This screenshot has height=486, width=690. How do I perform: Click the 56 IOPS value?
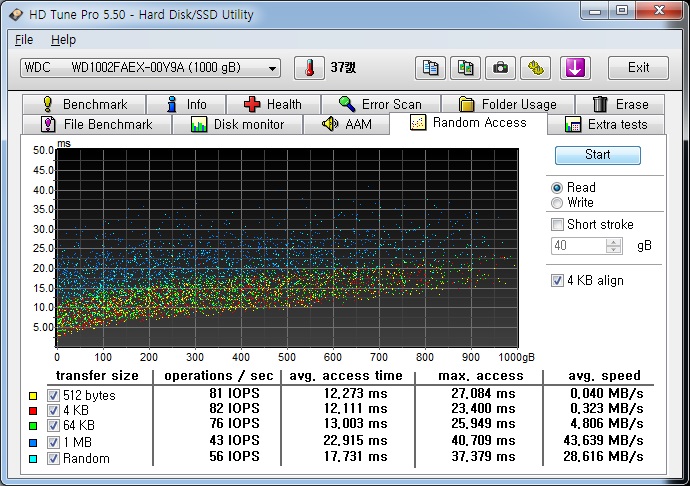coord(235,457)
